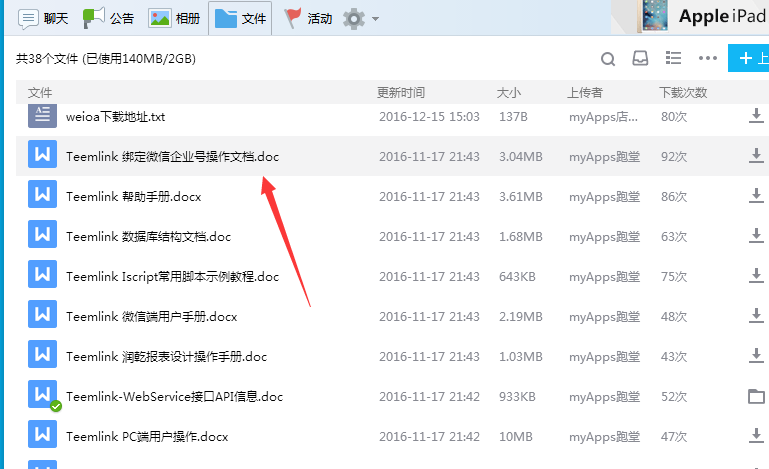Download Teemlink 绑定微信企业号操作文档.doc
This screenshot has height=469, width=769.
coord(756,156)
